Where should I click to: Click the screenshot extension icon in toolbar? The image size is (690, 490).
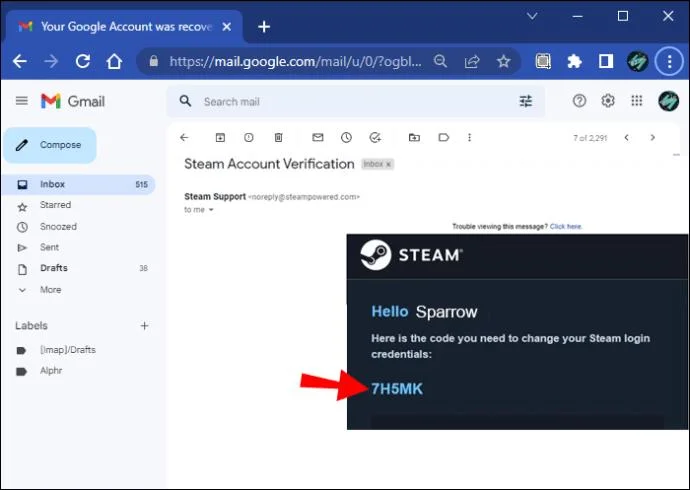pos(543,61)
